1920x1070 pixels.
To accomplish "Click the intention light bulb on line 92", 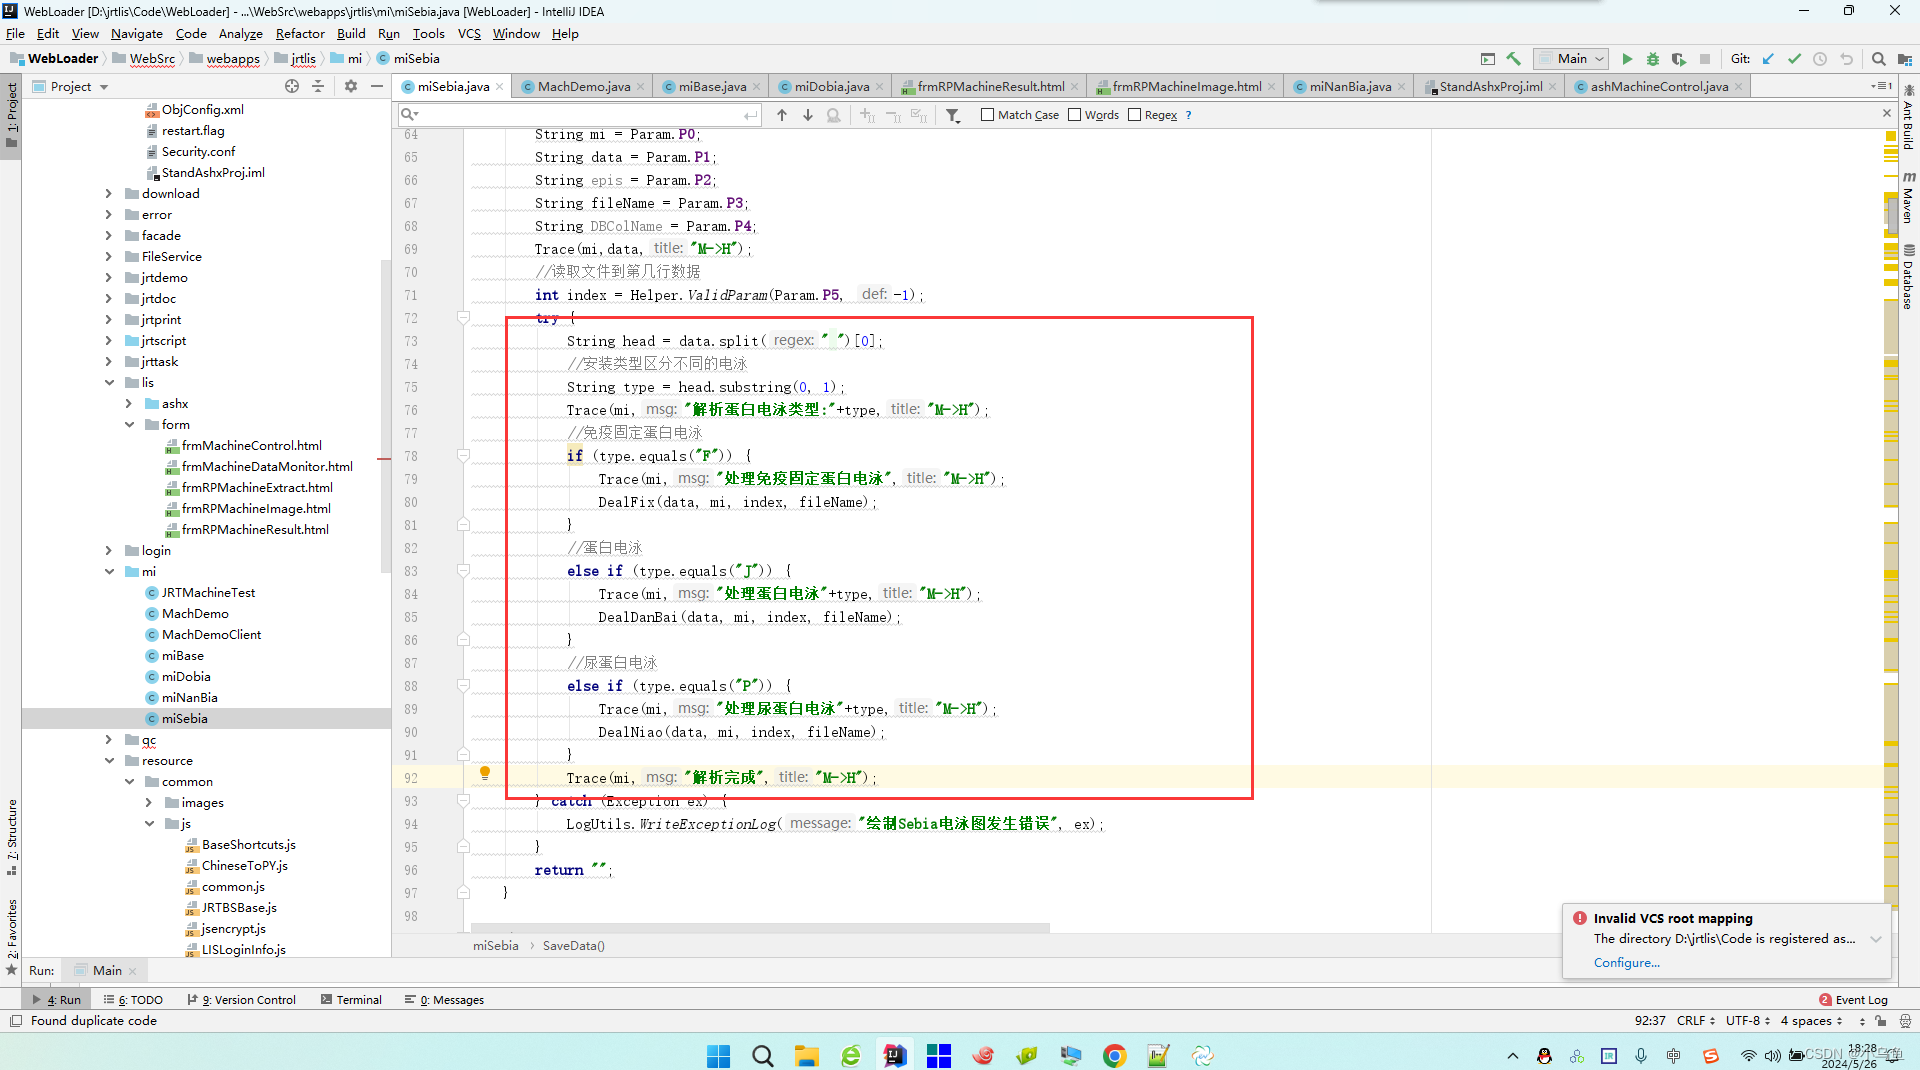I will (485, 773).
